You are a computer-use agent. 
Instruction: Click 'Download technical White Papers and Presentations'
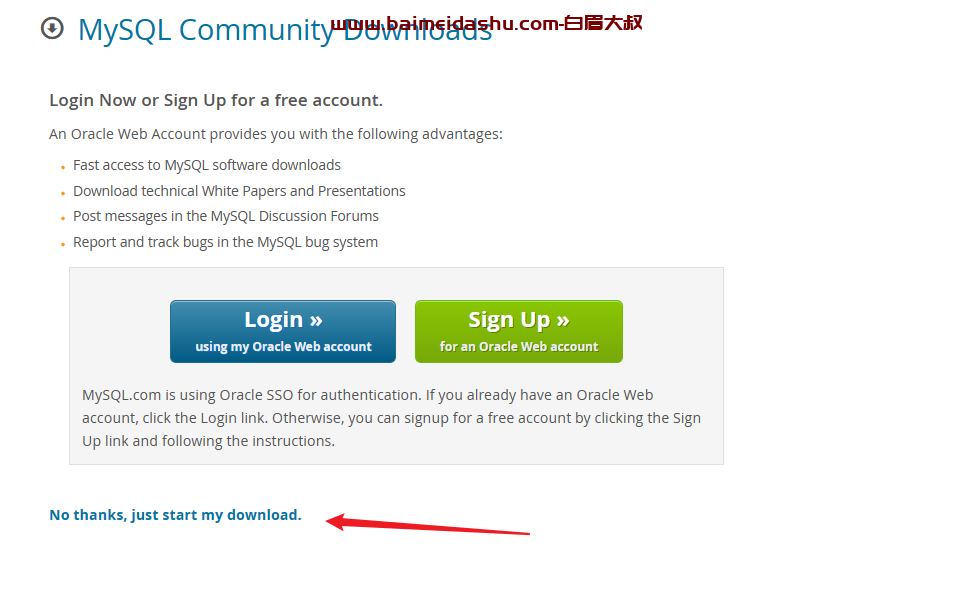pos(239,191)
